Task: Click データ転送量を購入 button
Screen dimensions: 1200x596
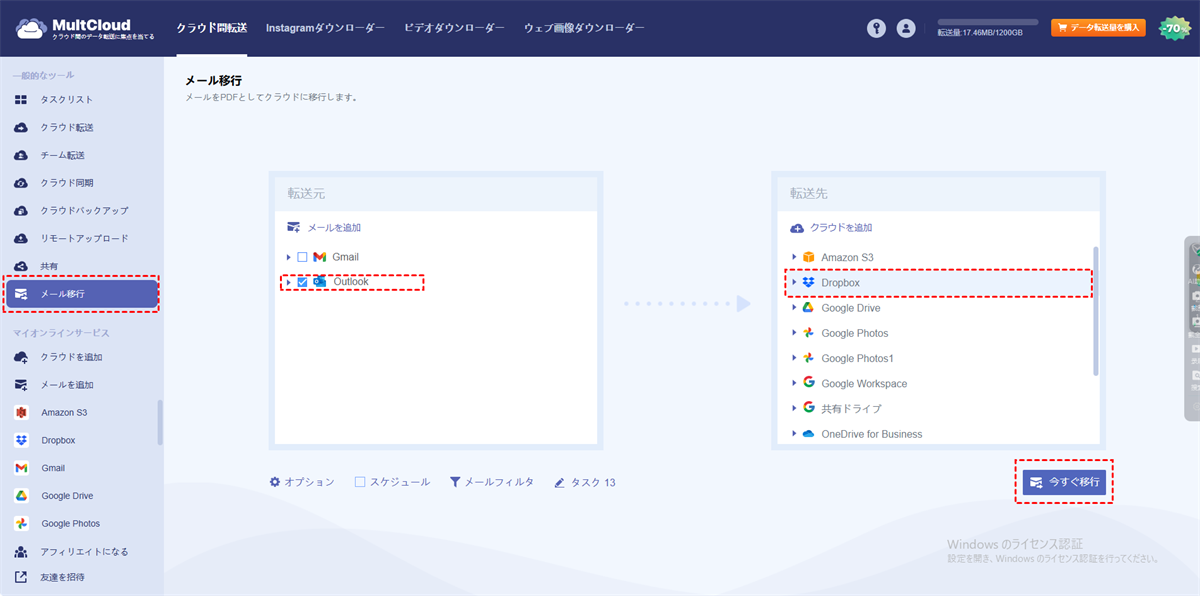Action: pos(1098,28)
